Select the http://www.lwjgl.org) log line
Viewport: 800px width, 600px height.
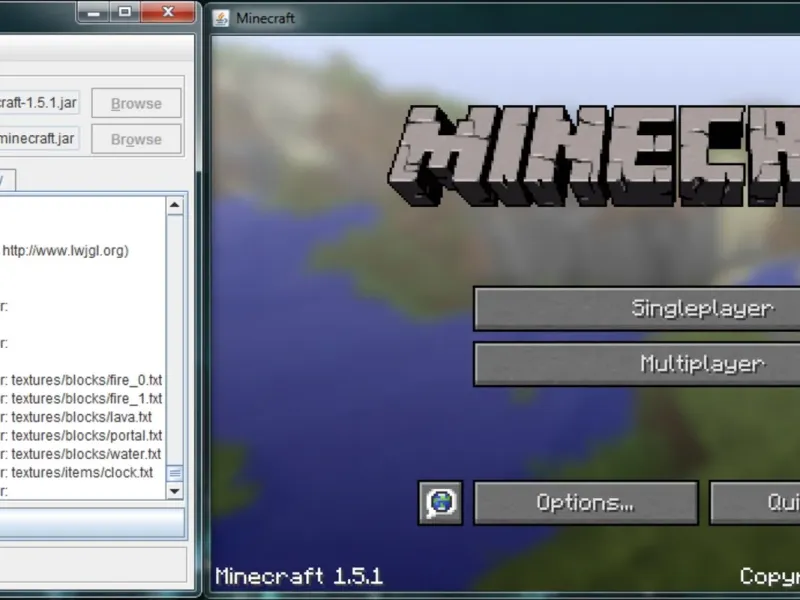pyautogui.click(x=65, y=251)
